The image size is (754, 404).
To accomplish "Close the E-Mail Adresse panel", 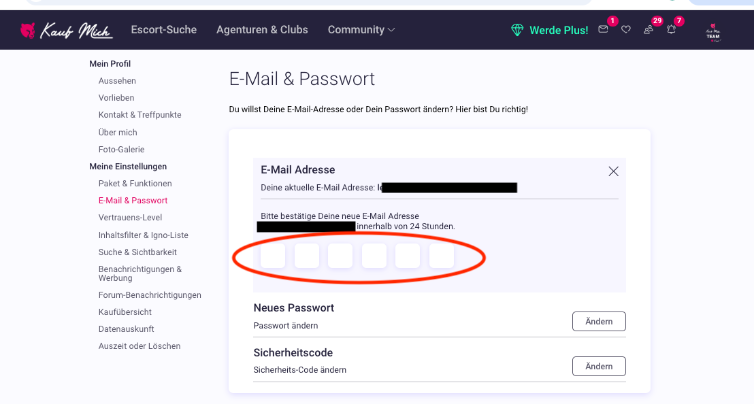I will (613, 171).
